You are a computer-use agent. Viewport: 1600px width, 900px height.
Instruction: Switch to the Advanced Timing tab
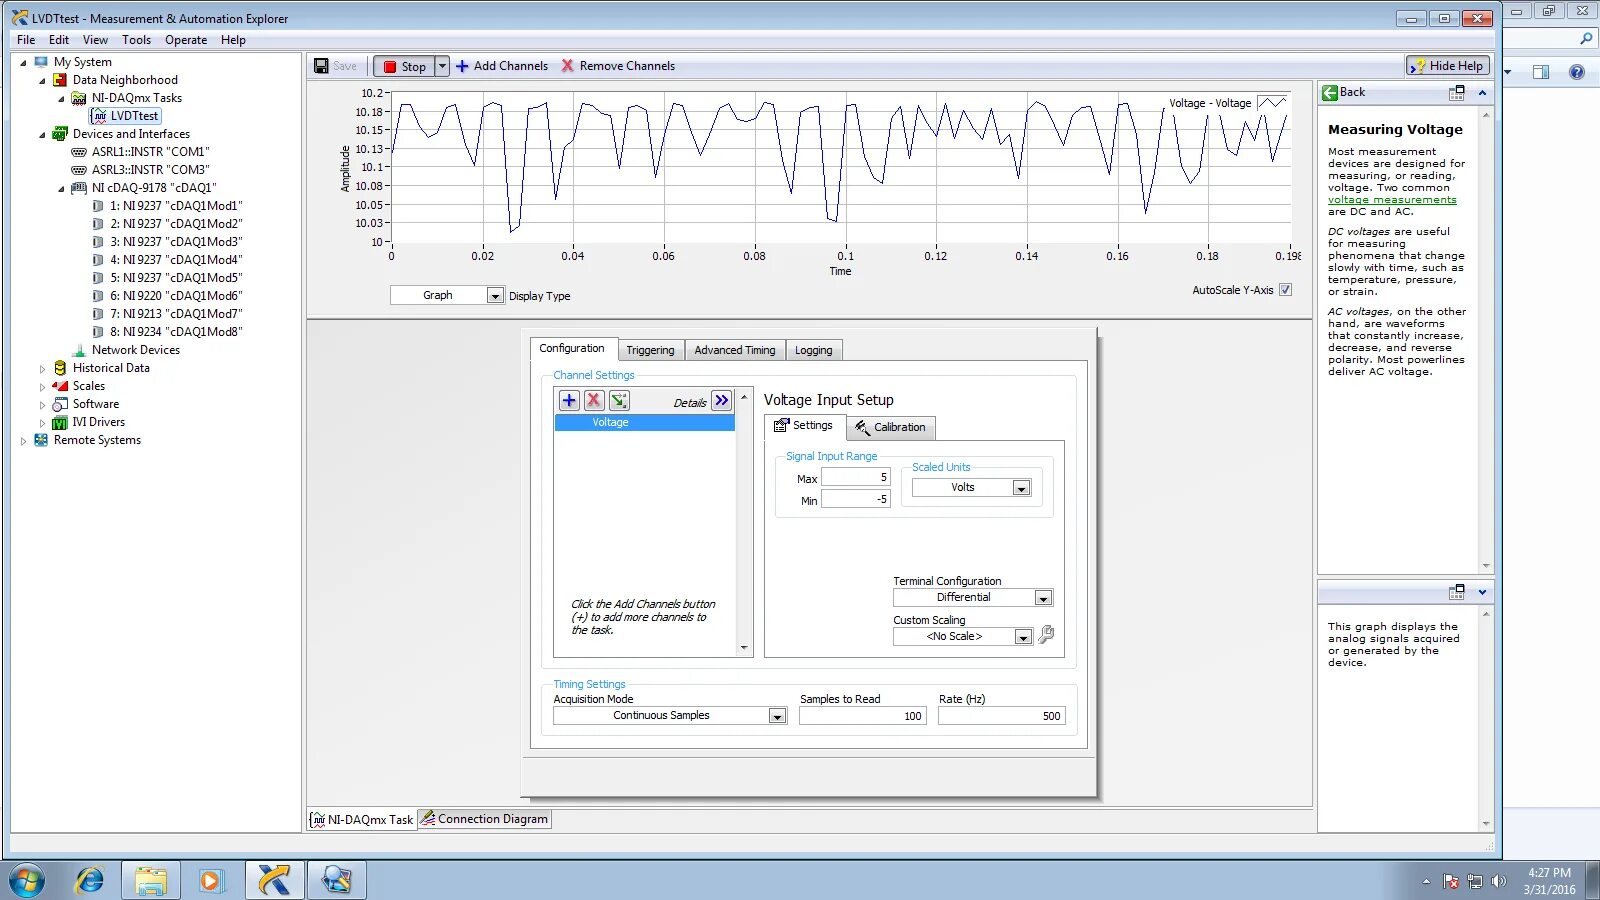(x=735, y=351)
